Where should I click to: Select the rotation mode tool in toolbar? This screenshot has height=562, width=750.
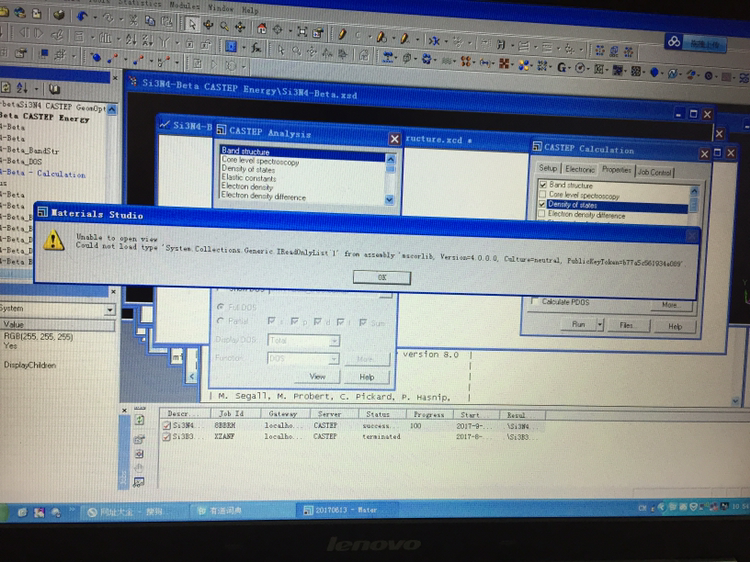pos(209,25)
